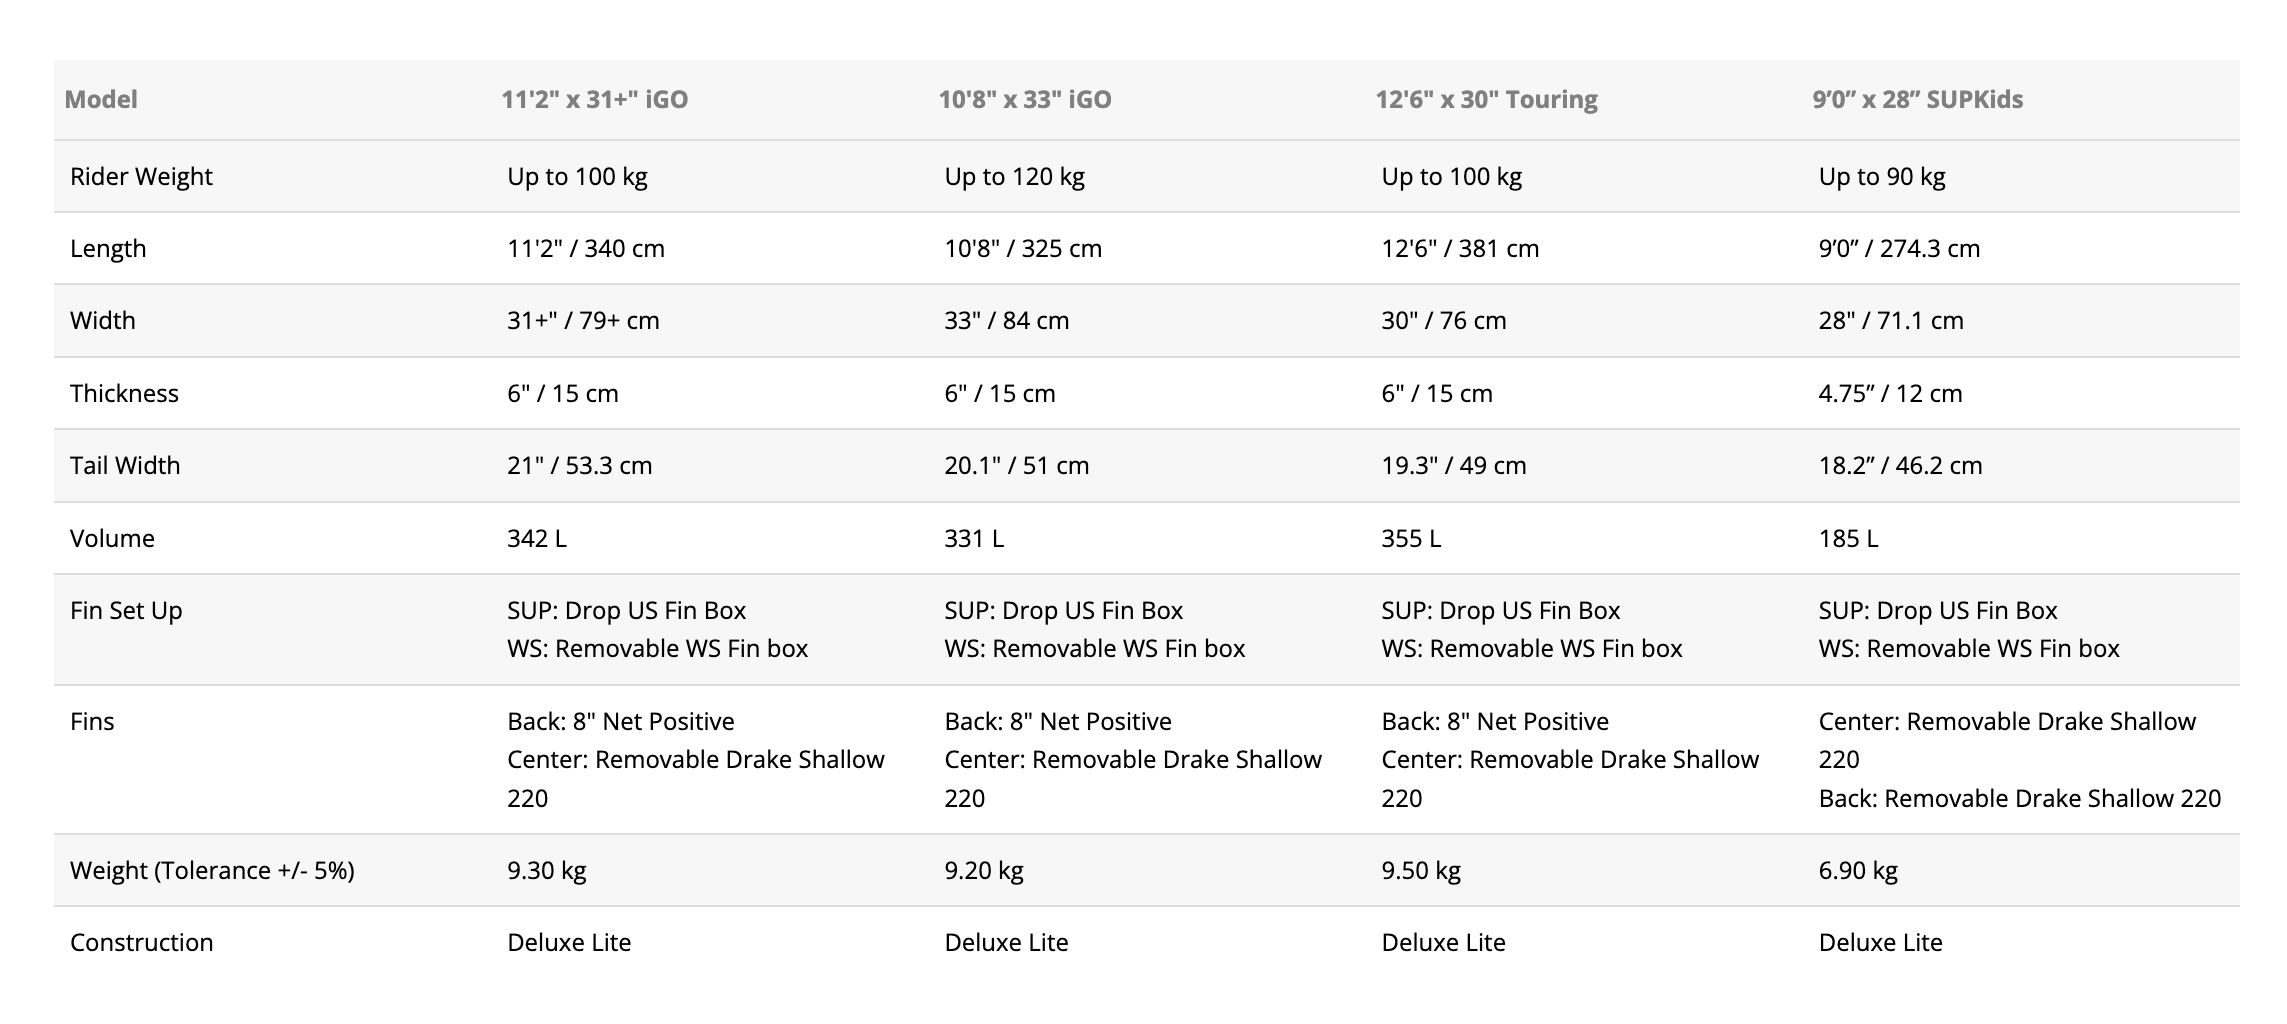Click the Rider Weight row label
Viewport: 2287px width, 1024px height.
141,176
